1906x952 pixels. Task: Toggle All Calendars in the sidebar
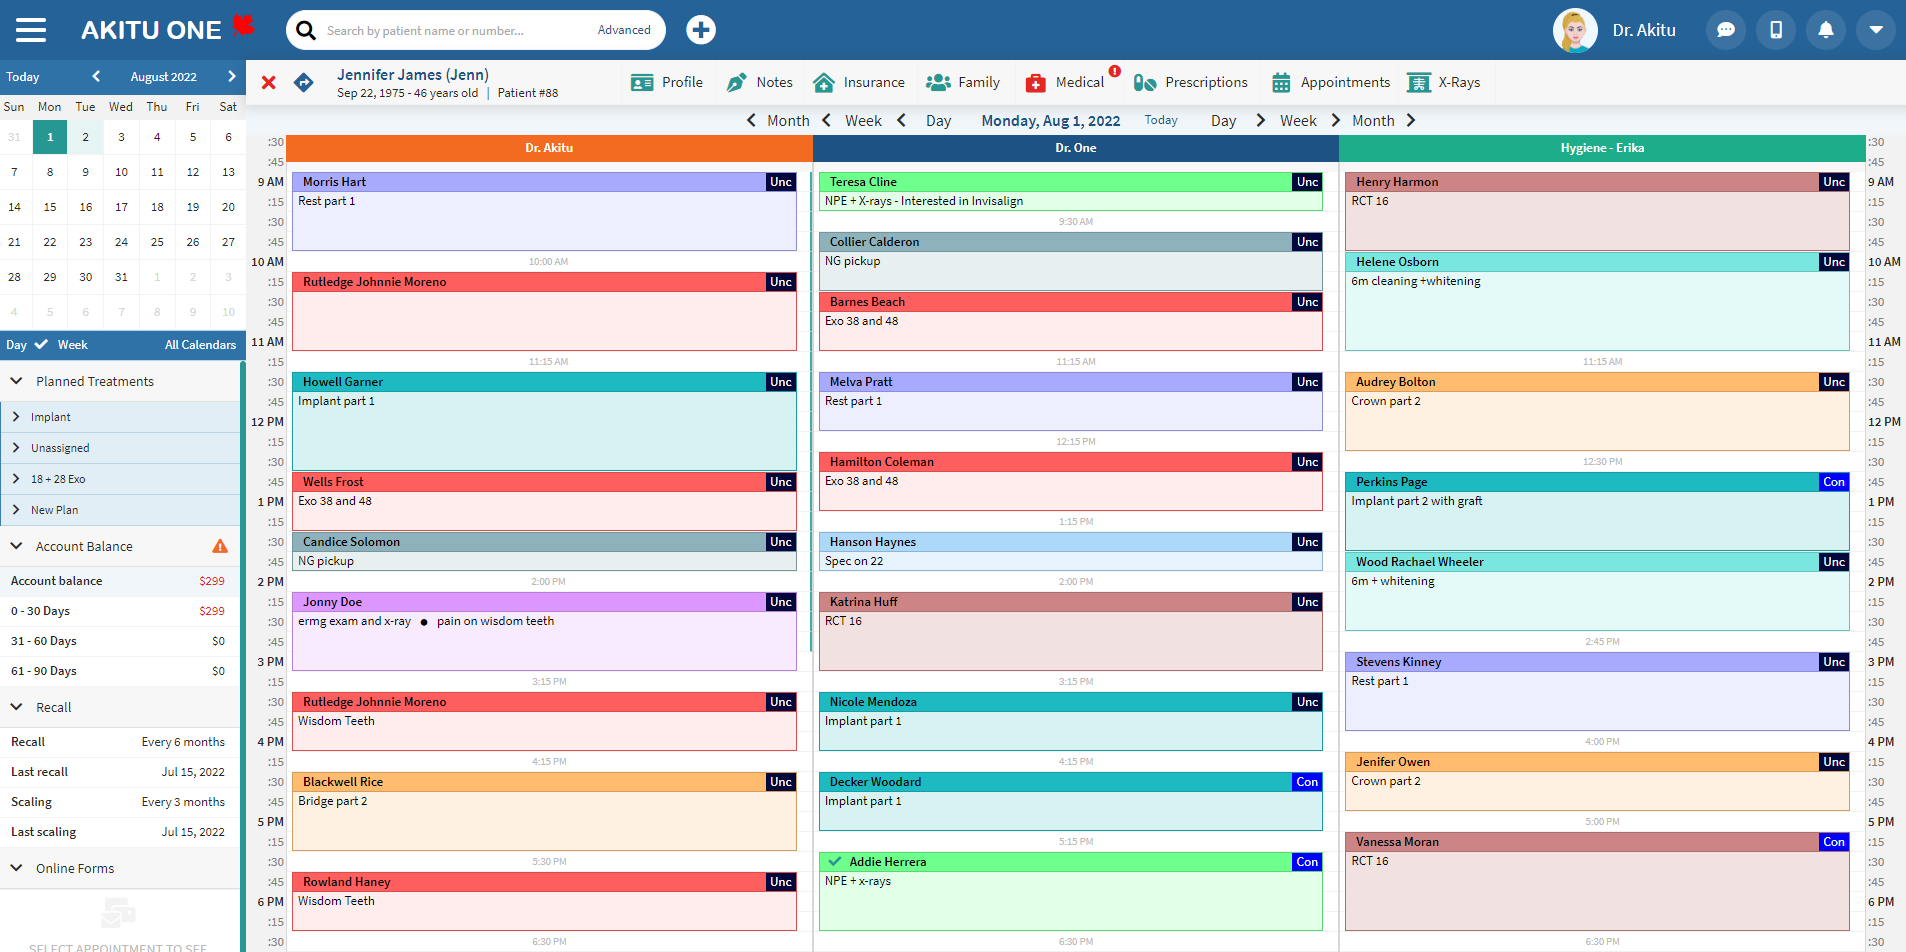click(x=200, y=345)
